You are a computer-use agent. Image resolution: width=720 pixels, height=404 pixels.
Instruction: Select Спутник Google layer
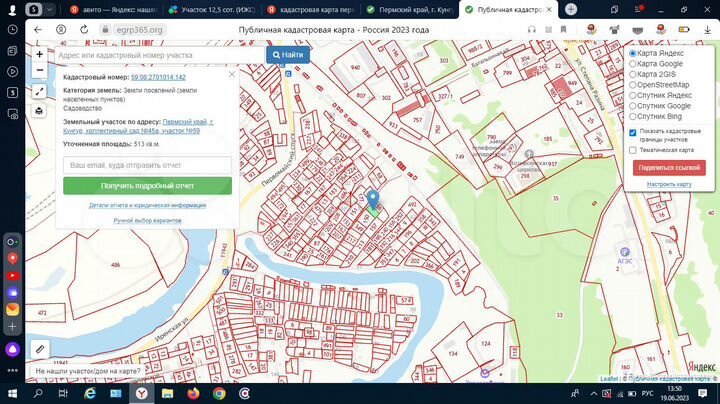tap(632, 106)
